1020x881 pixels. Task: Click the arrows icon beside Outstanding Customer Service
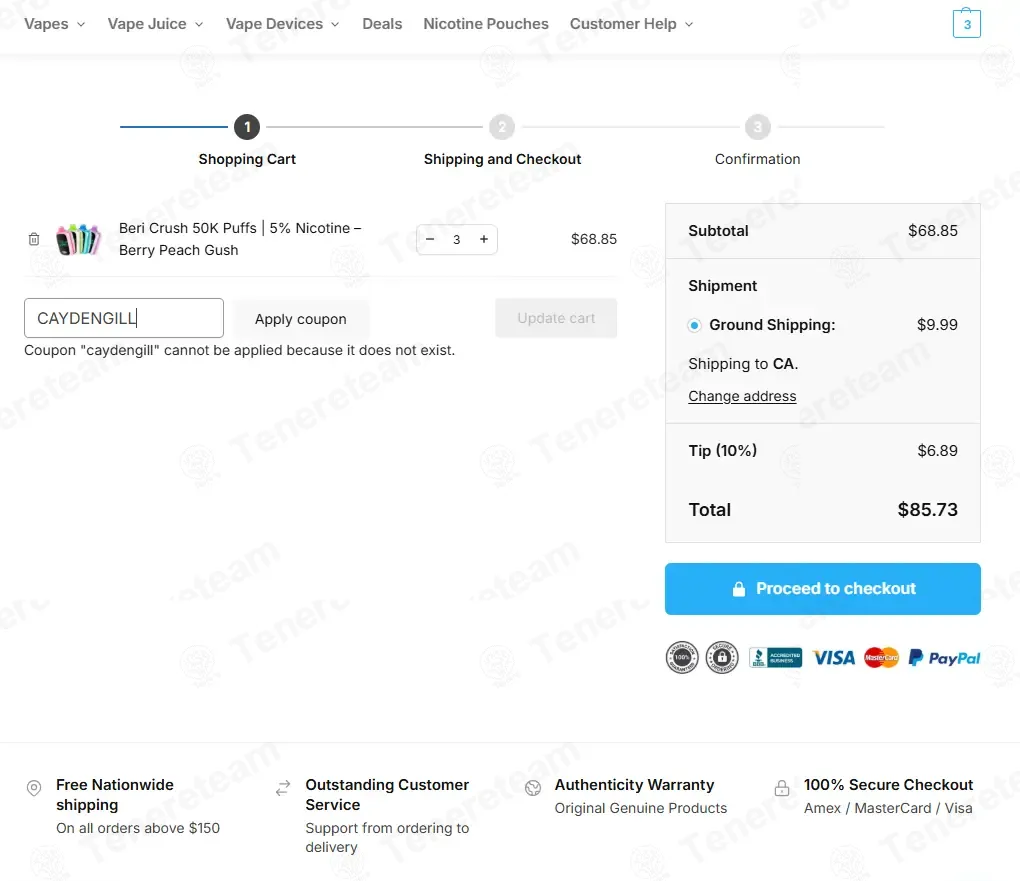(283, 788)
